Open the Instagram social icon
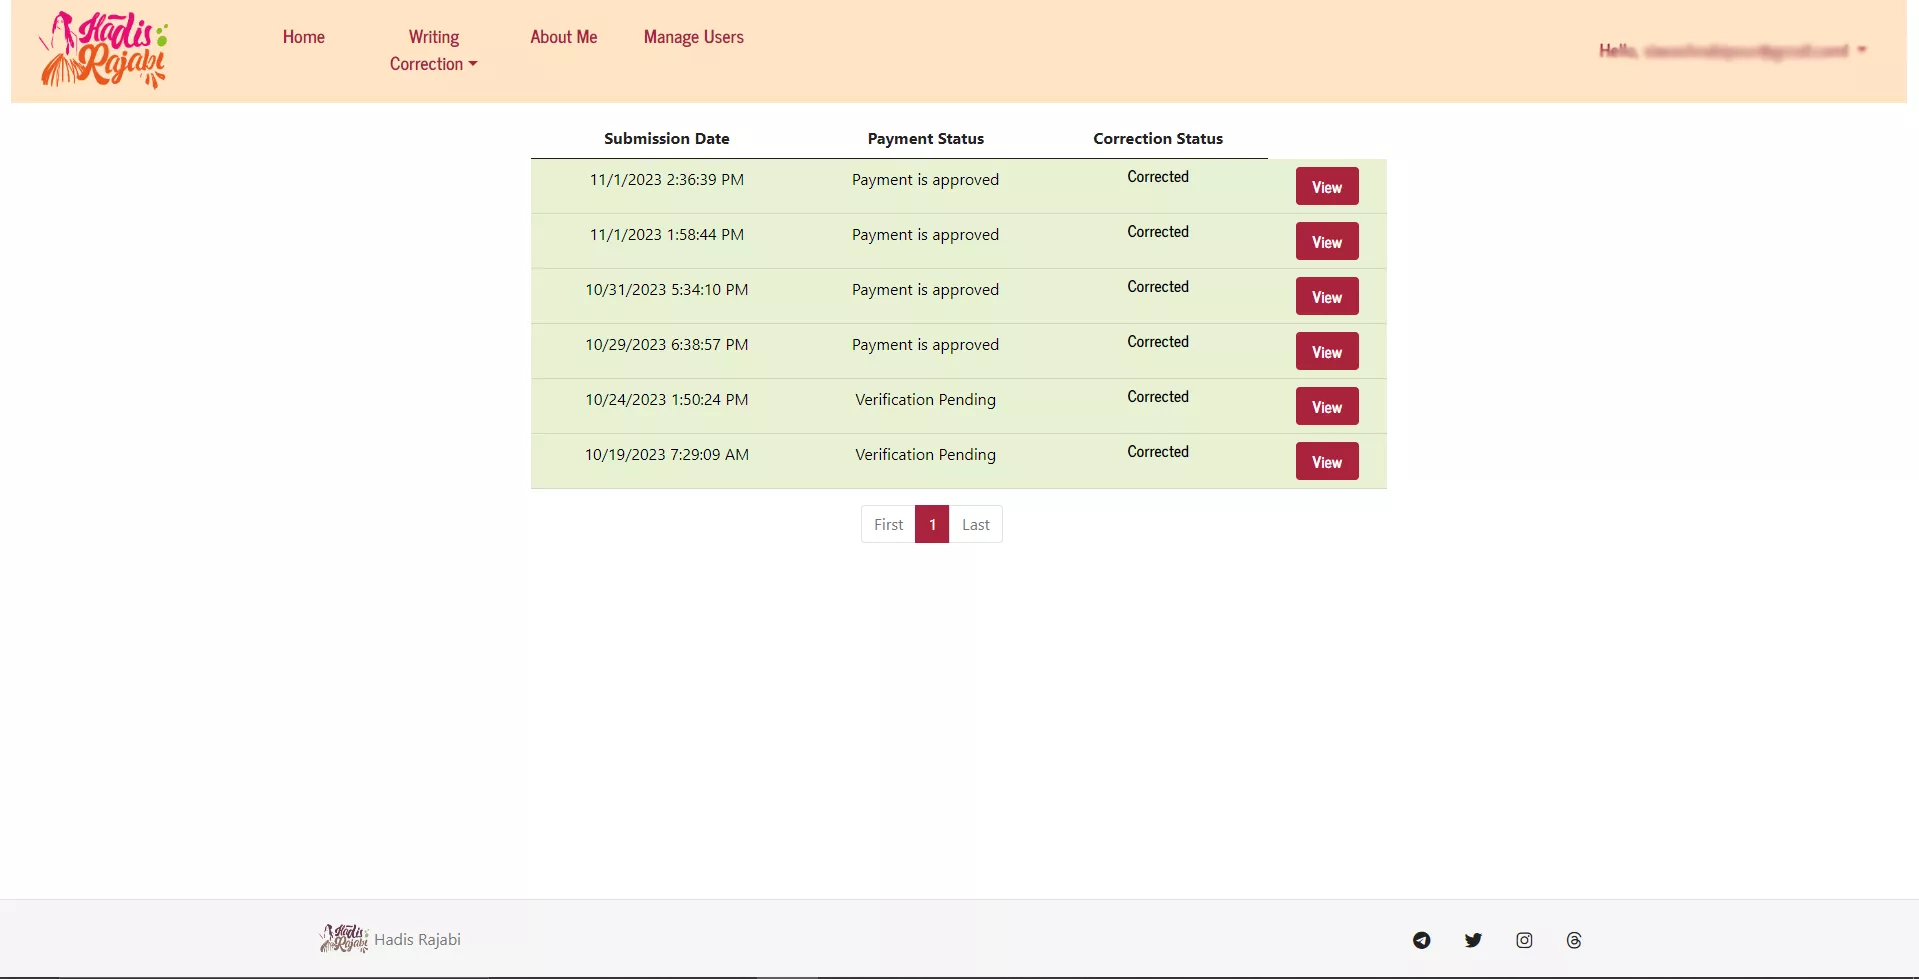Image resolution: width=1919 pixels, height=979 pixels. point(1524,940)
